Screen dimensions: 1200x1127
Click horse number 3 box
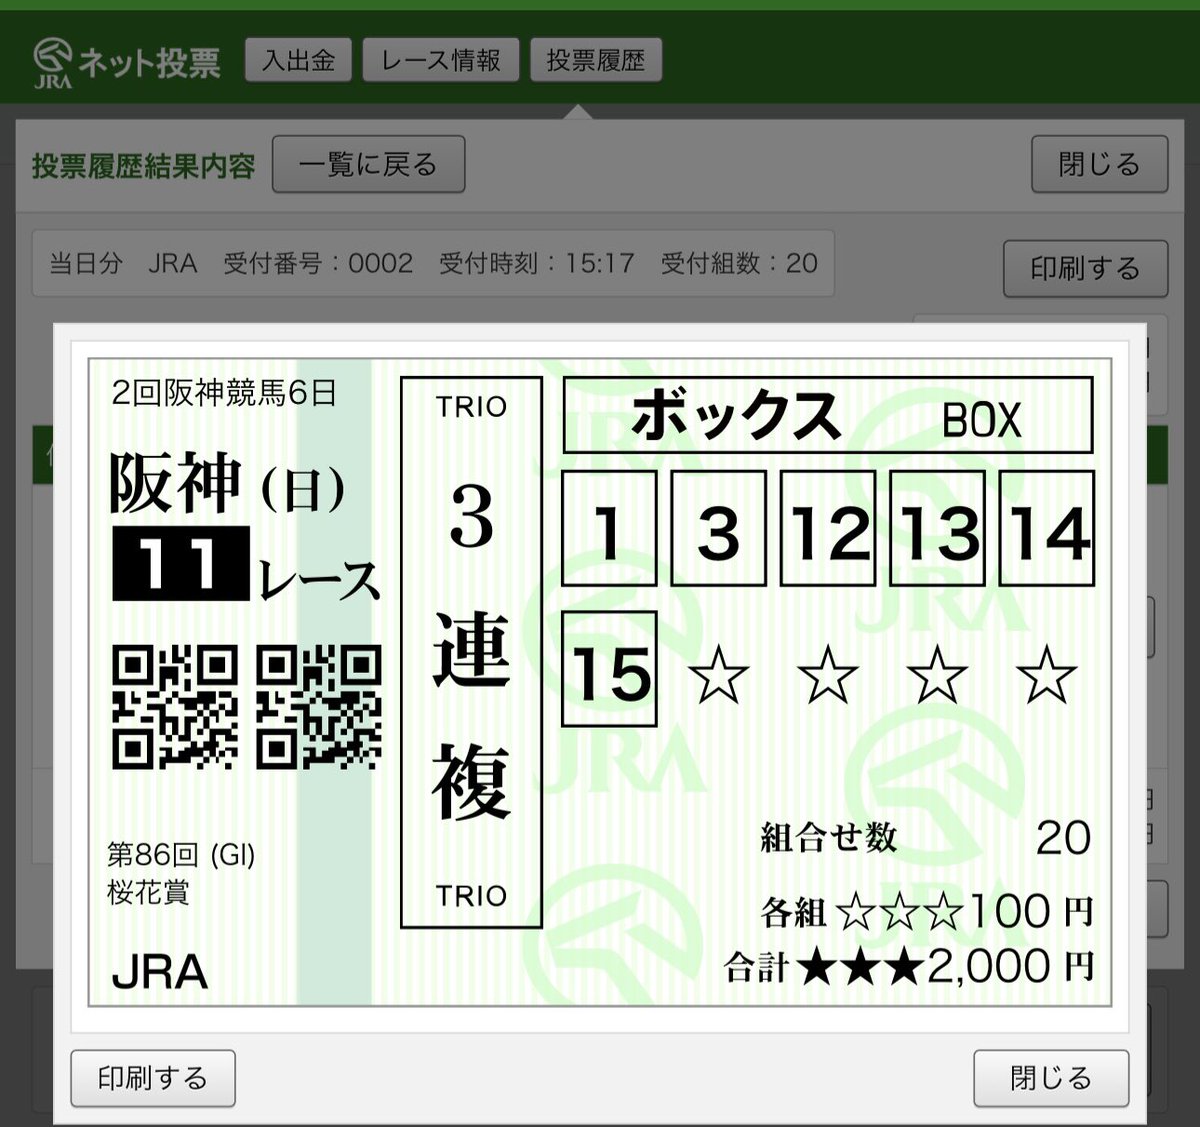pos(718,528)
